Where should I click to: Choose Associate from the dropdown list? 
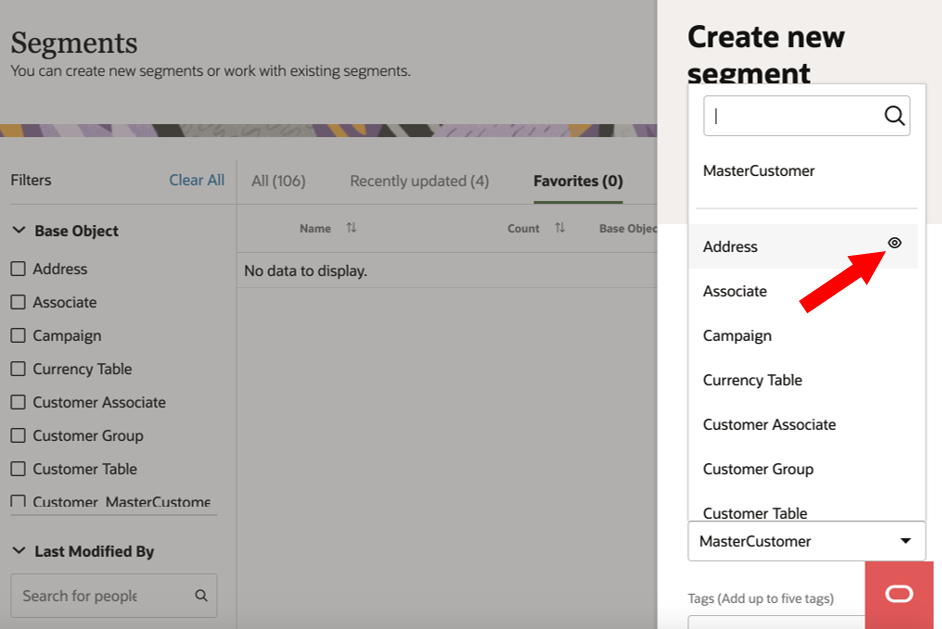coord(735,291)
